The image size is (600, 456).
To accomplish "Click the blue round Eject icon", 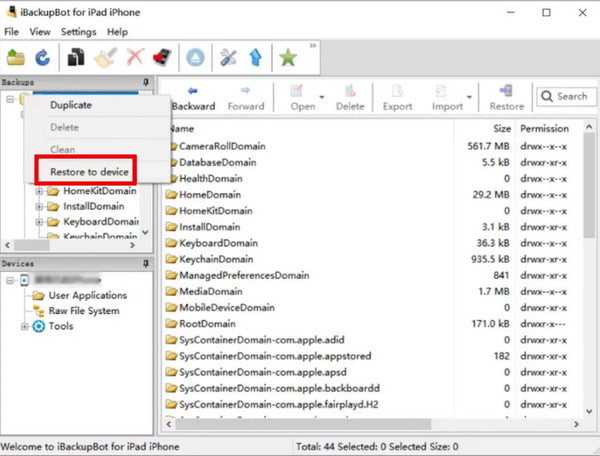I will [195, 58].
